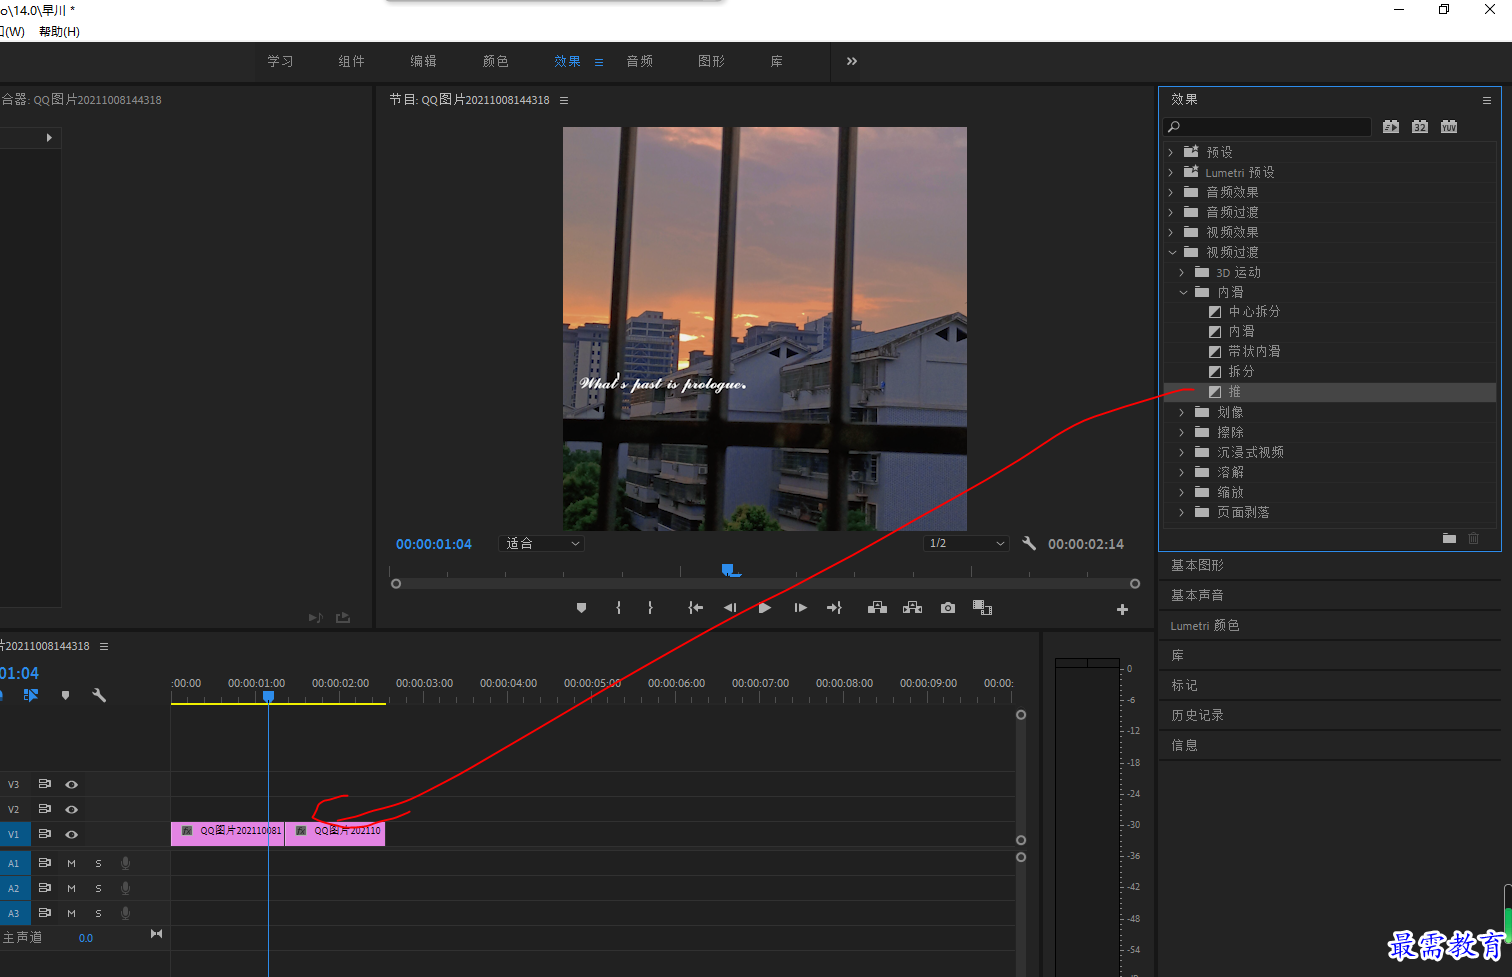Switch to the 学习 workspace tab

click(280, 61)
